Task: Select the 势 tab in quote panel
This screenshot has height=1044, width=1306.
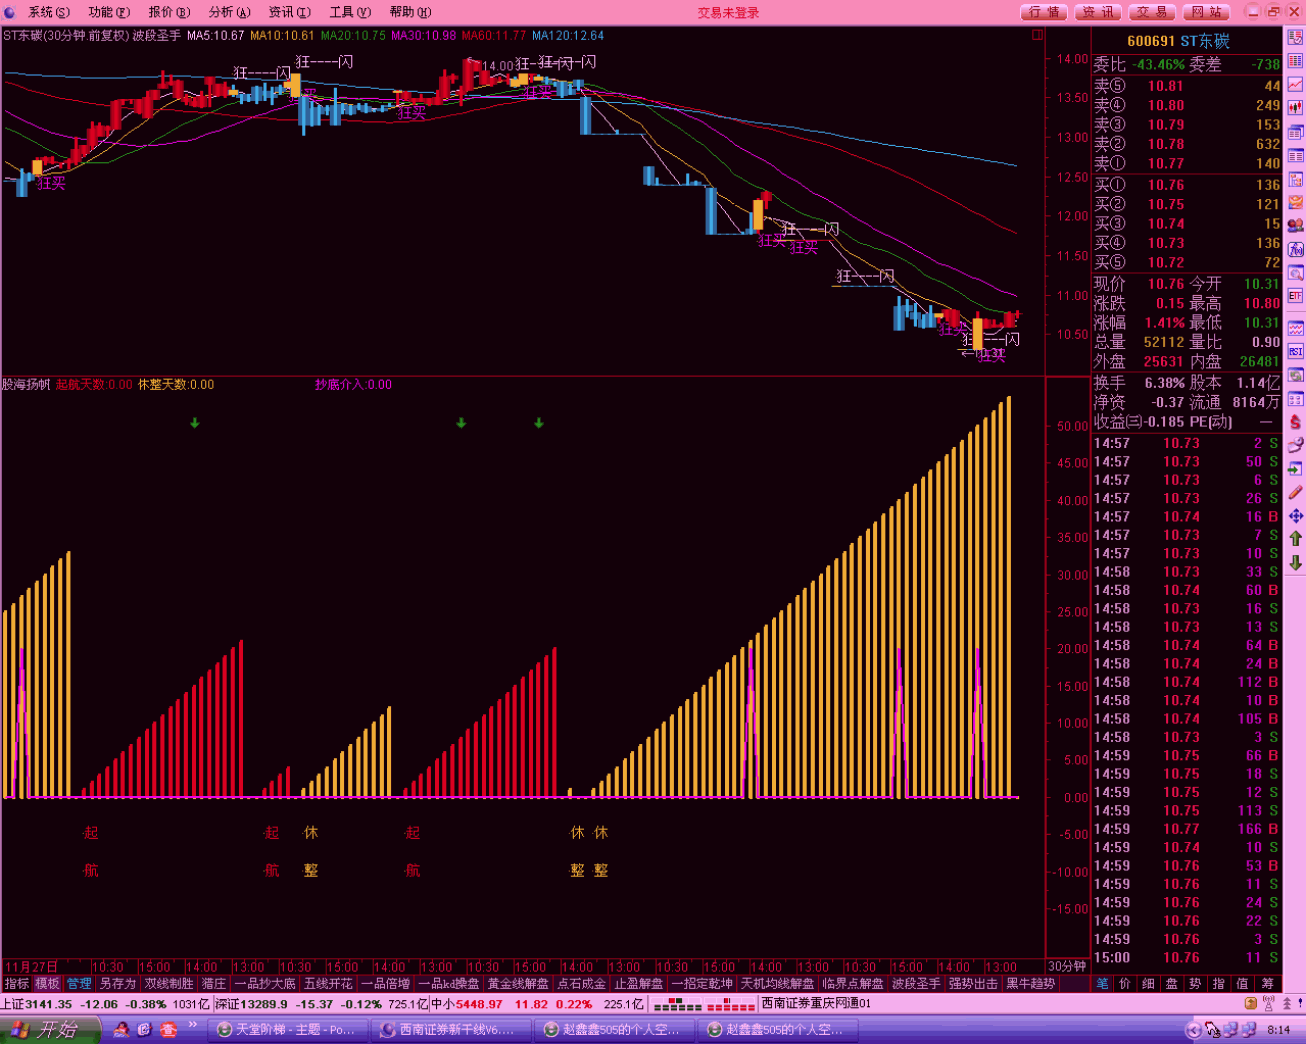Action: pyautogui.click(x=1195, y=984)
